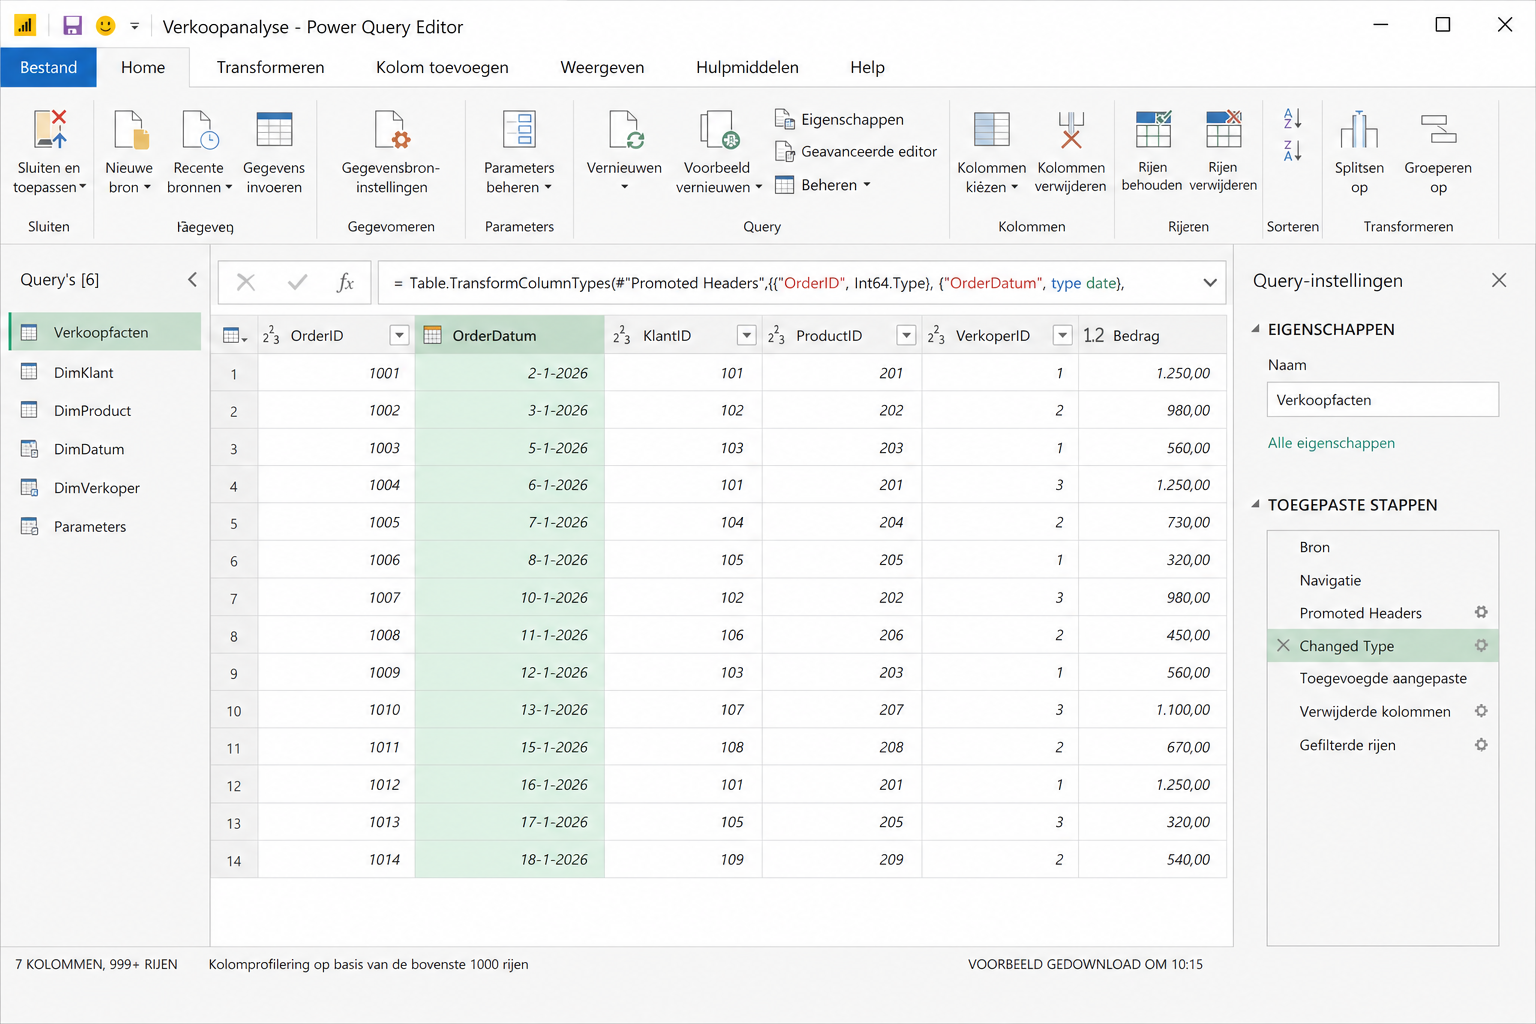
Task: Click the OrderDatum column header
Action: click(509, 335)
